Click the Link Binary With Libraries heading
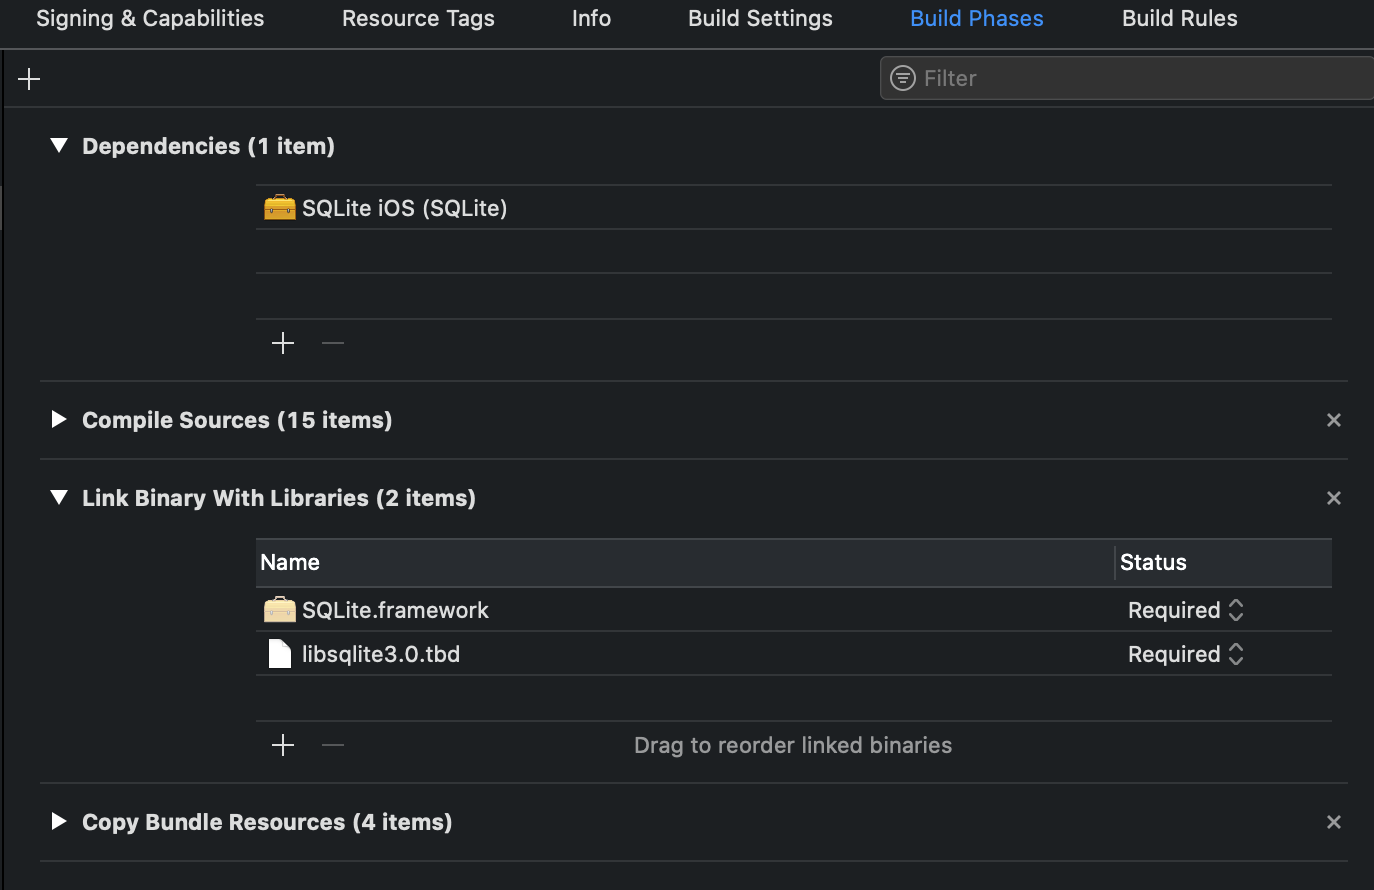The width and height of the screenshot is (1374, 890). point(279,498)
